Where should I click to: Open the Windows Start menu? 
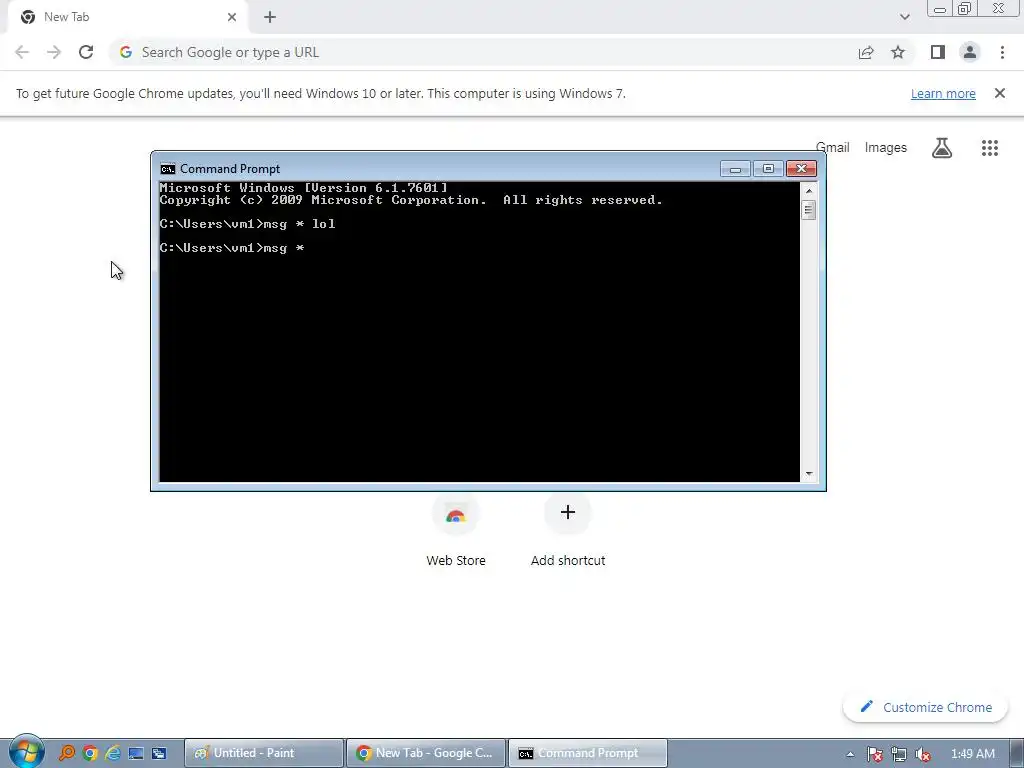[26, 752]
